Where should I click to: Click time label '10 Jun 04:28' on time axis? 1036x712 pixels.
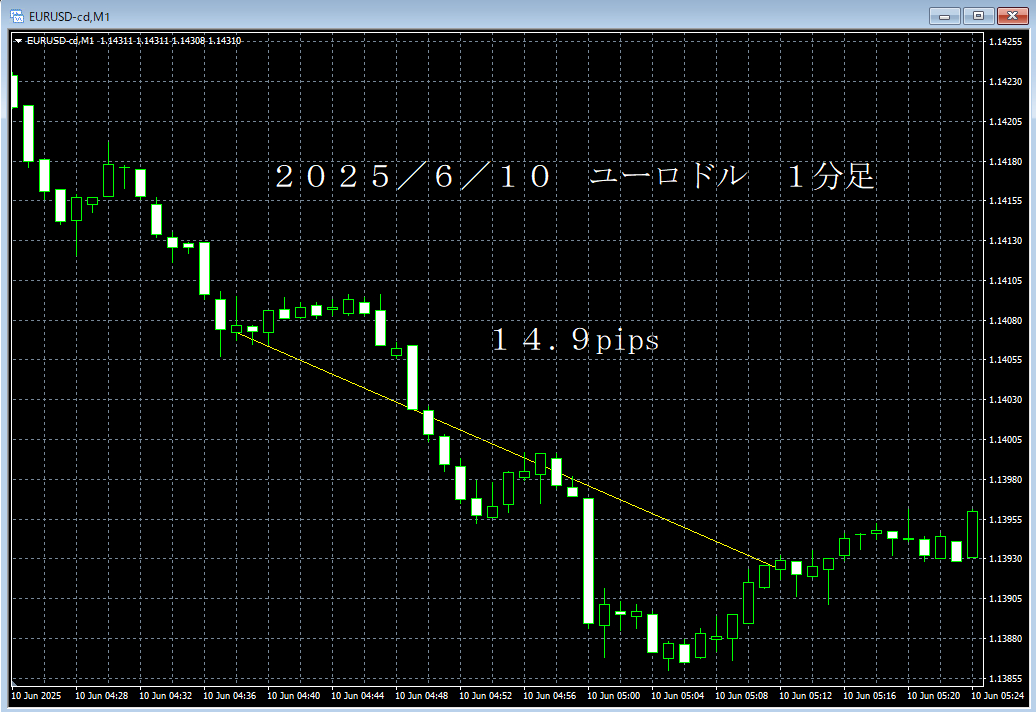[x=101, y=695]
